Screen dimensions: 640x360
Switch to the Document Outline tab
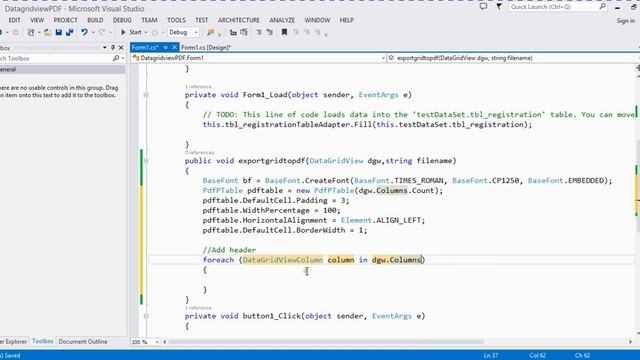(83, 342)
